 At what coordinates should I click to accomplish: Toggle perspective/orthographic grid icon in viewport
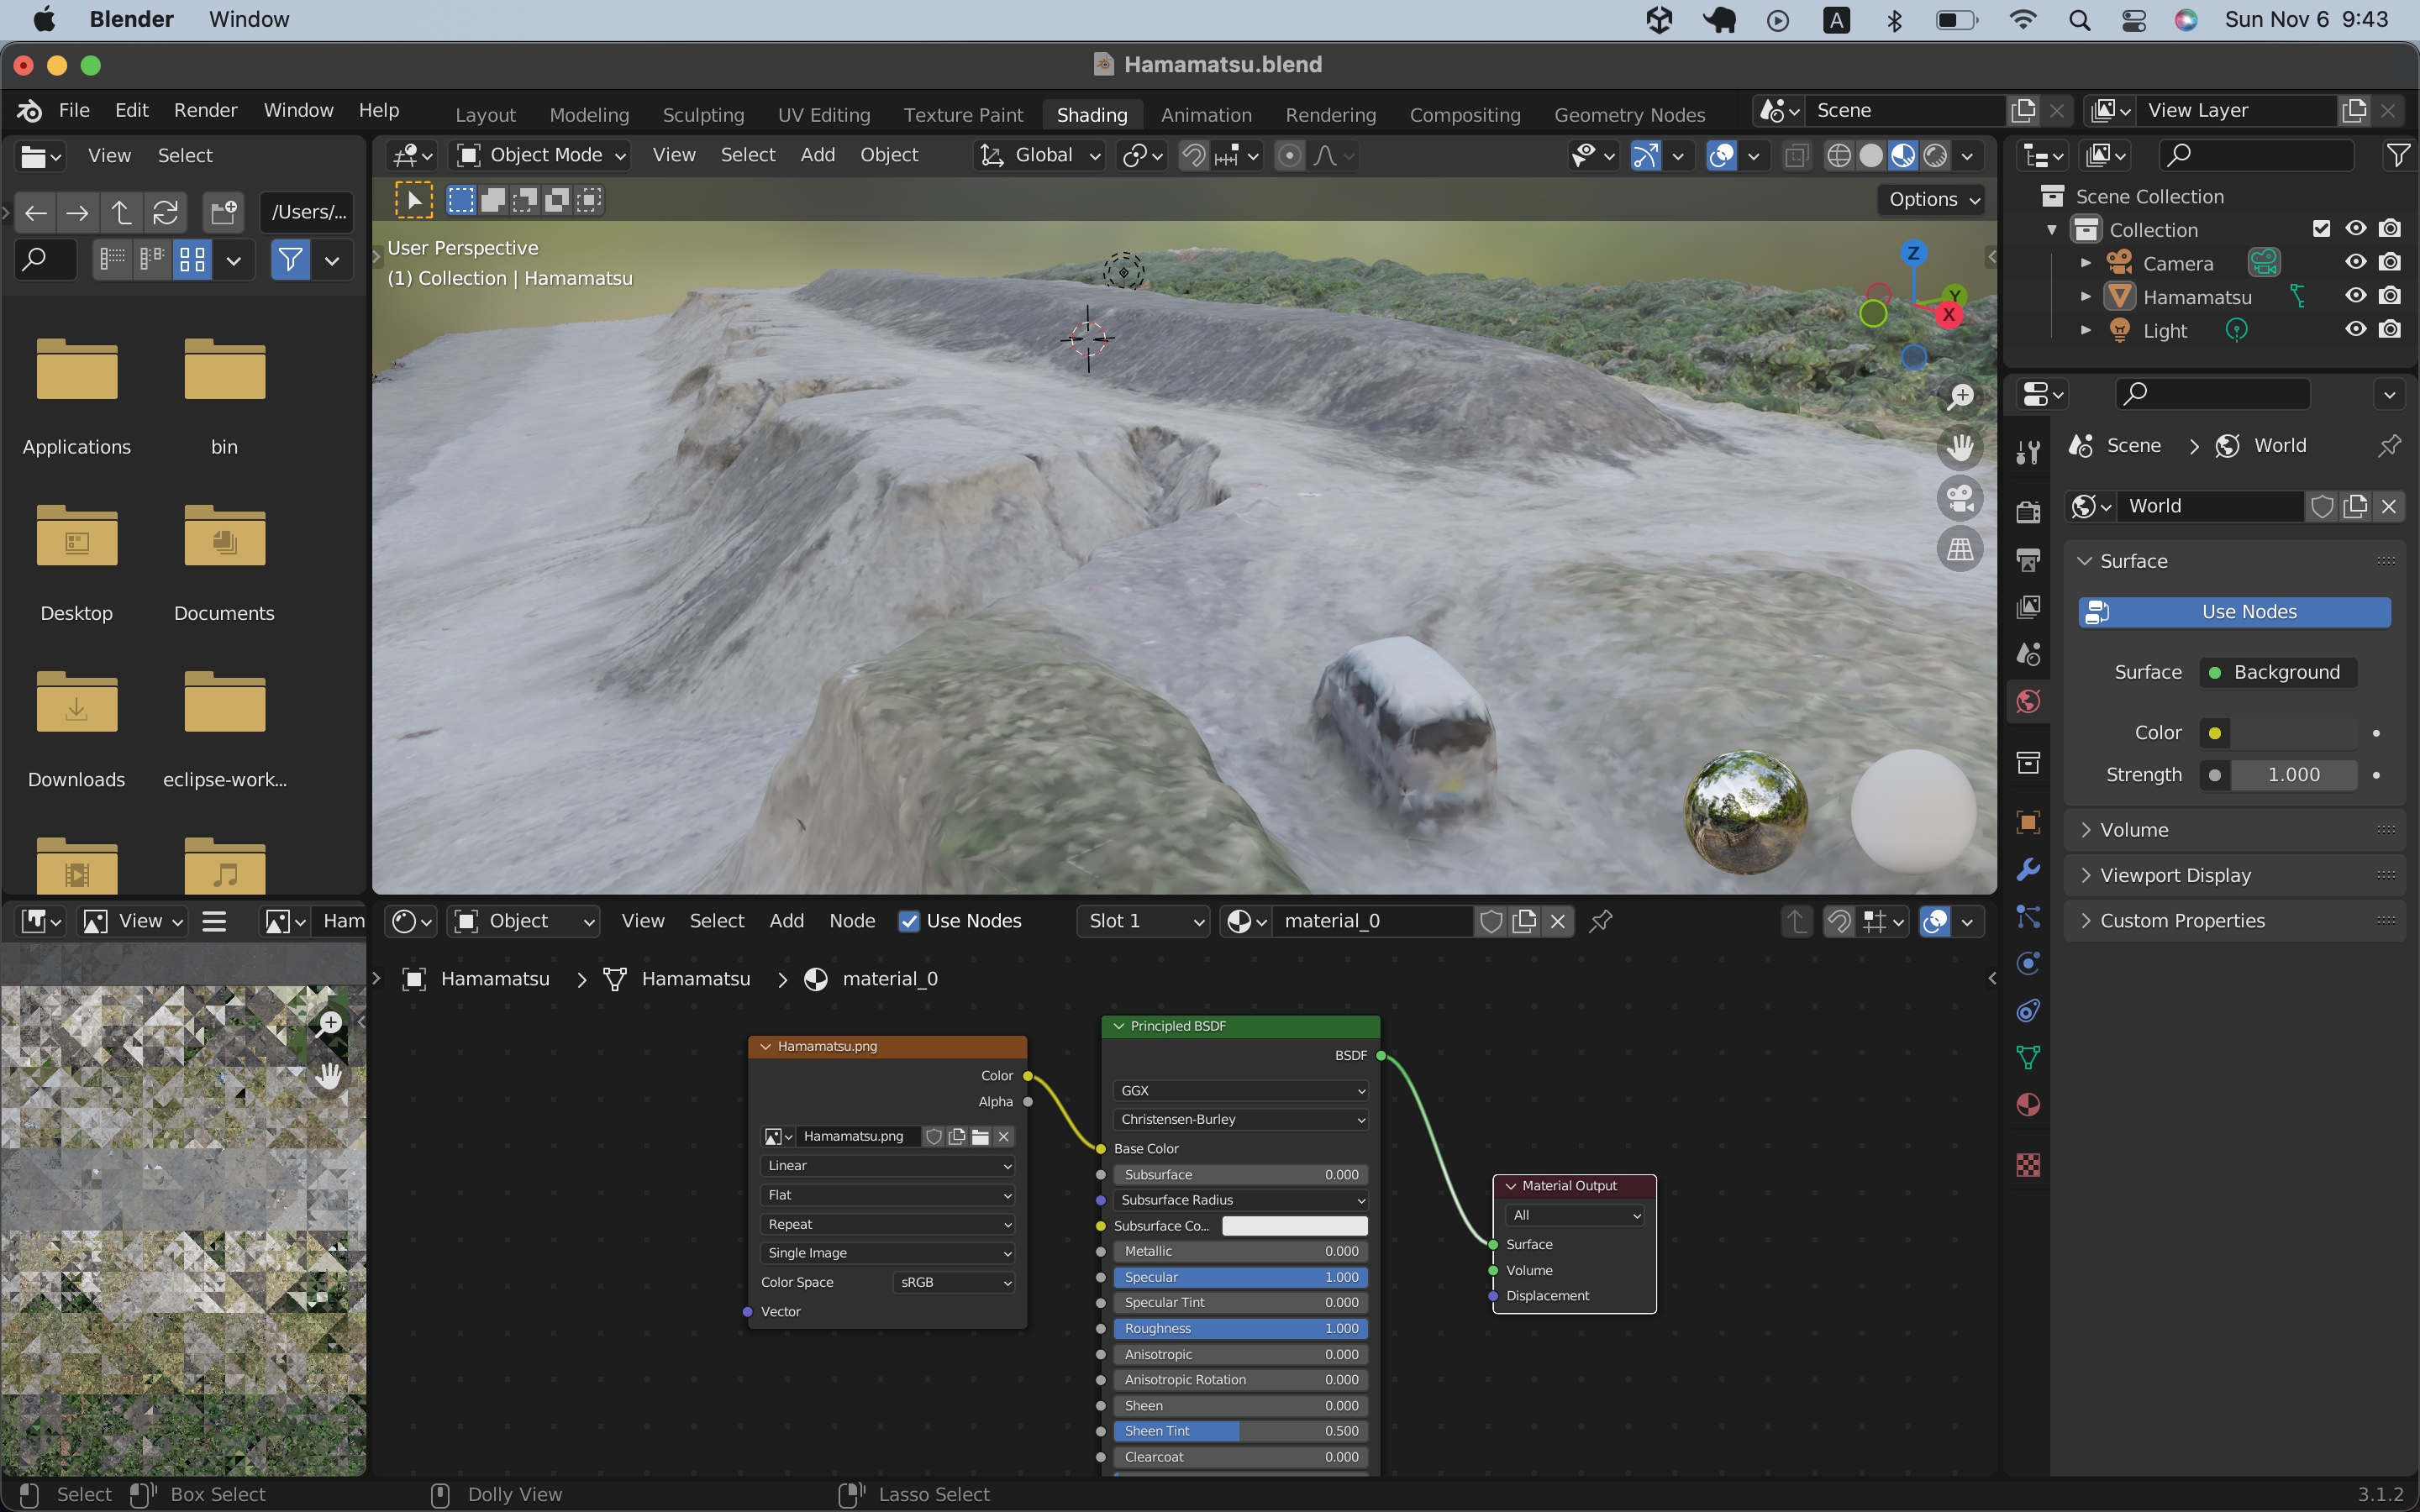click(x=1960, y=549)
